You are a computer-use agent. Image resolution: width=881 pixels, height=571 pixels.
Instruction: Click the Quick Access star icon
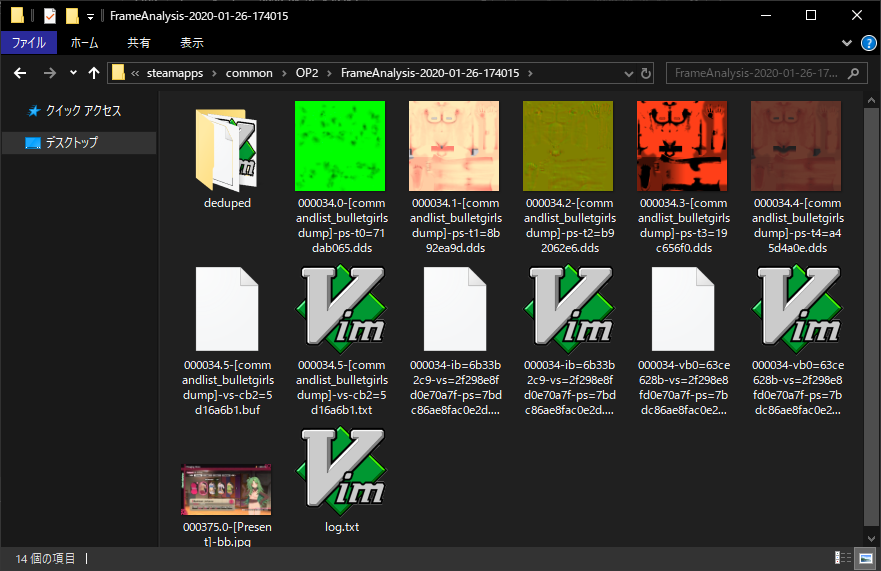(34, 111)
